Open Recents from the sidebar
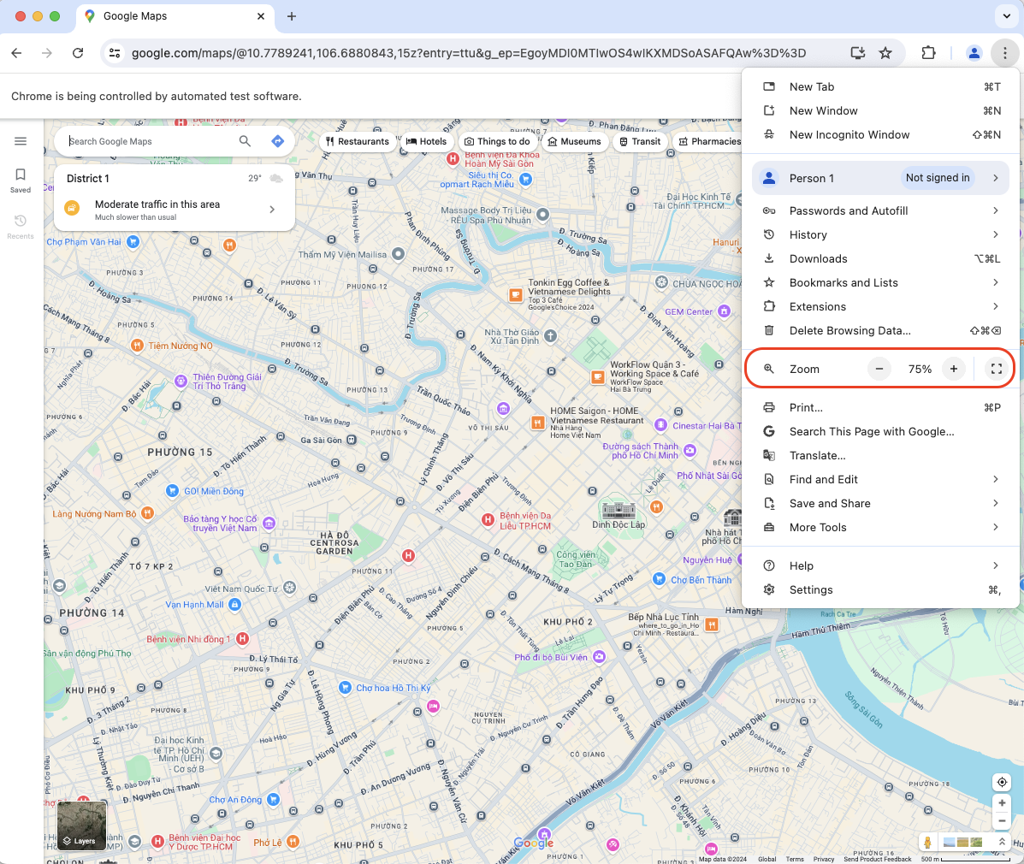The image size is (1024, 864). pyautogui.click(x=20, y=222)
